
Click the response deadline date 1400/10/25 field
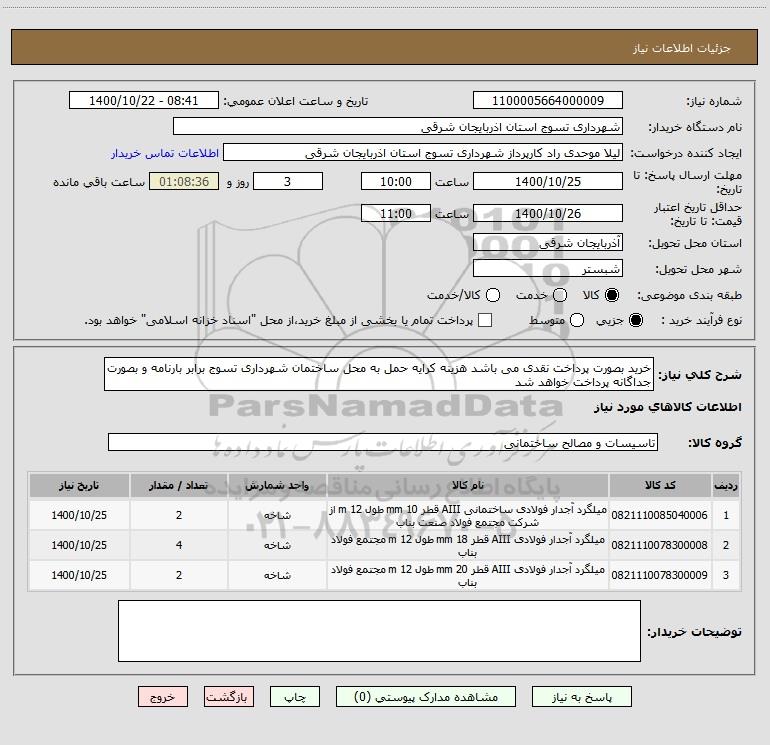coord(548,181)
